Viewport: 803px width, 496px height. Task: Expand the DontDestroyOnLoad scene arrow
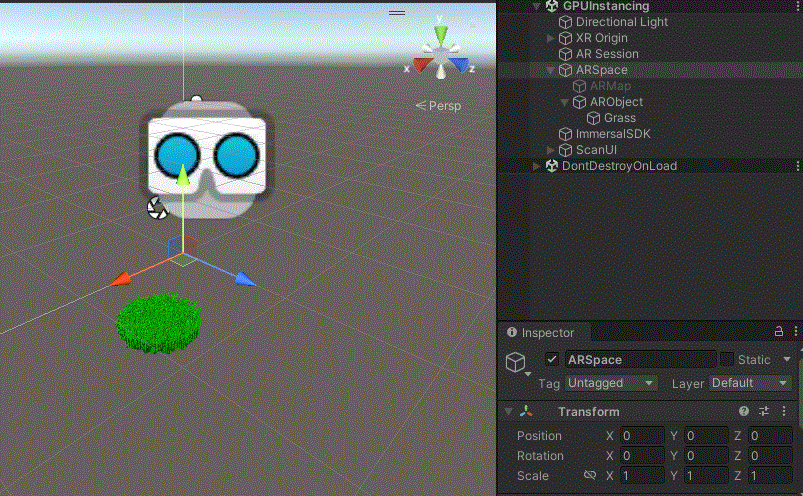click(x=536, y=166)
